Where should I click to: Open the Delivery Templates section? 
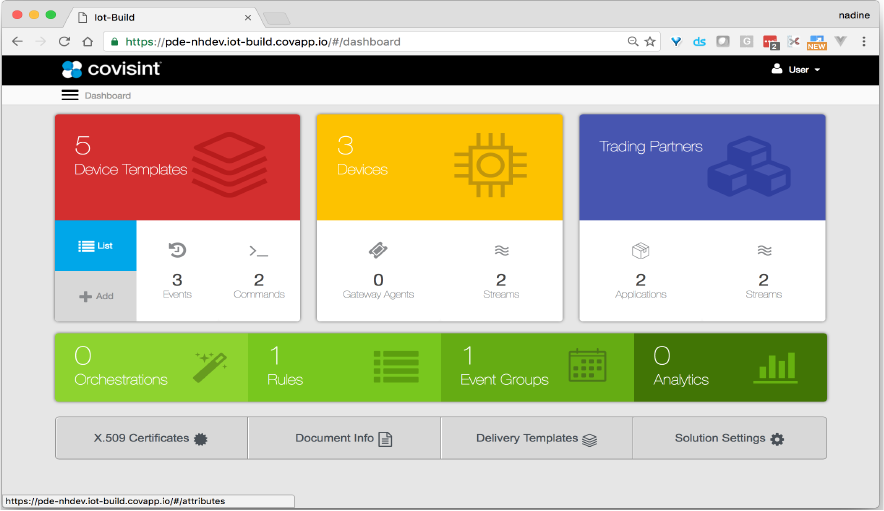coord(536,438)
